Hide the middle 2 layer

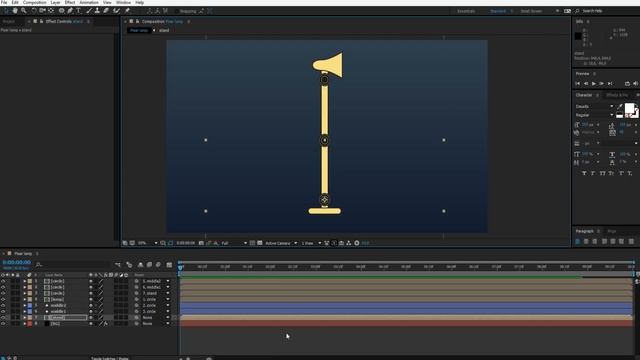click(x=3, y=305)
